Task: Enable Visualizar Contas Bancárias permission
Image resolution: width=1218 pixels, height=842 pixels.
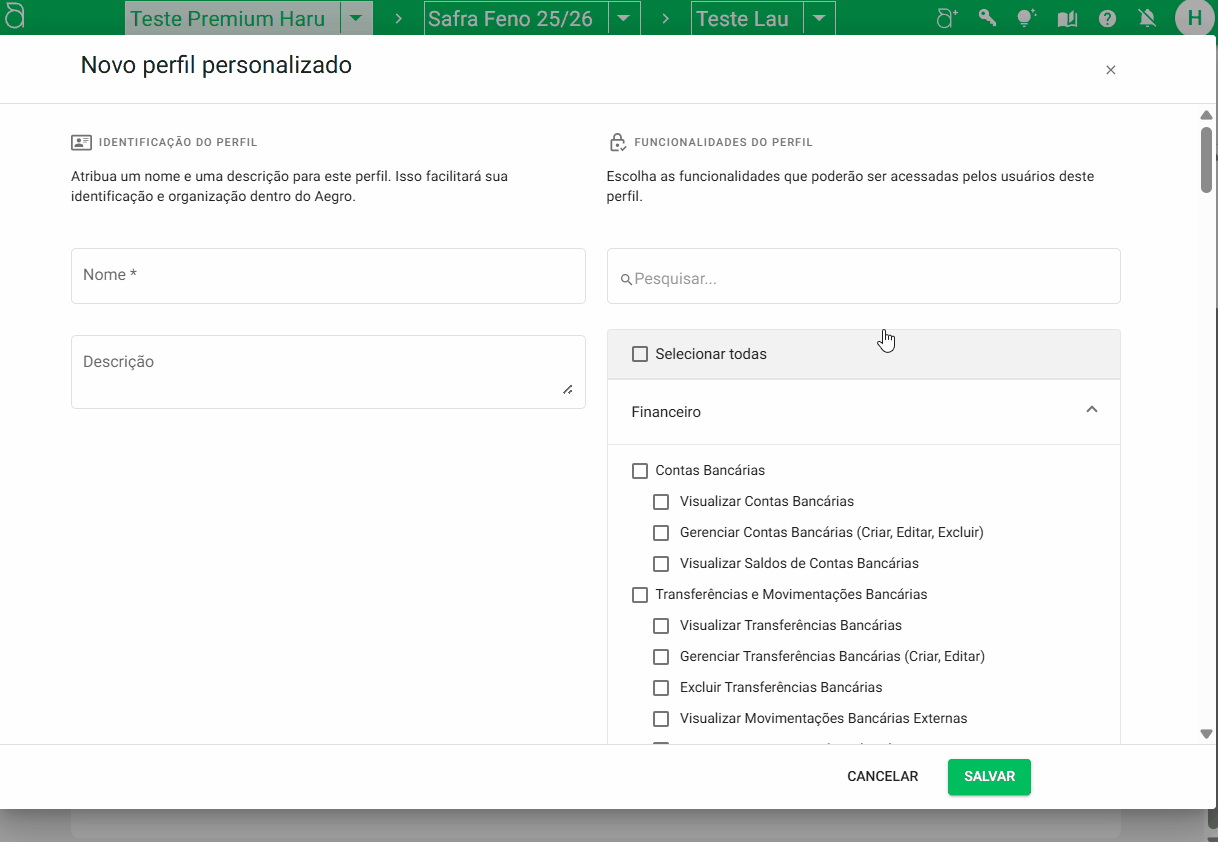Action: coord(661,502)
